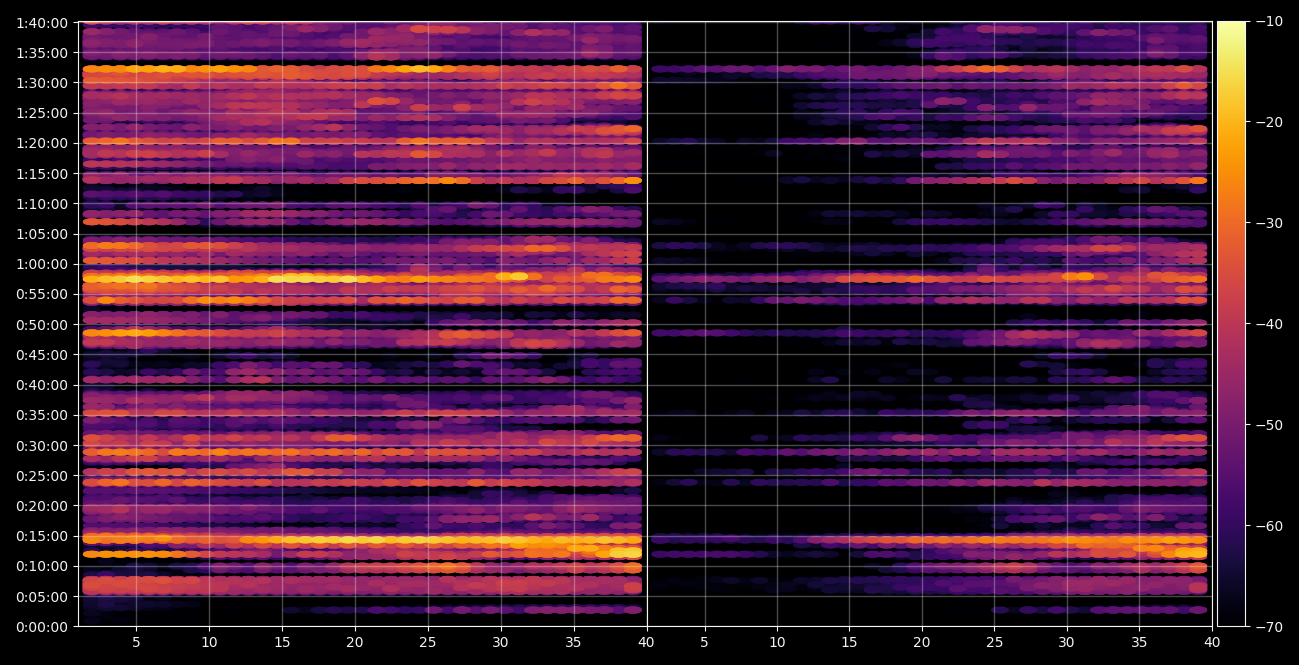Click the 0:50:00 y-axis tick label
The image size is (1299, 665).
click(x=41, y=325)
